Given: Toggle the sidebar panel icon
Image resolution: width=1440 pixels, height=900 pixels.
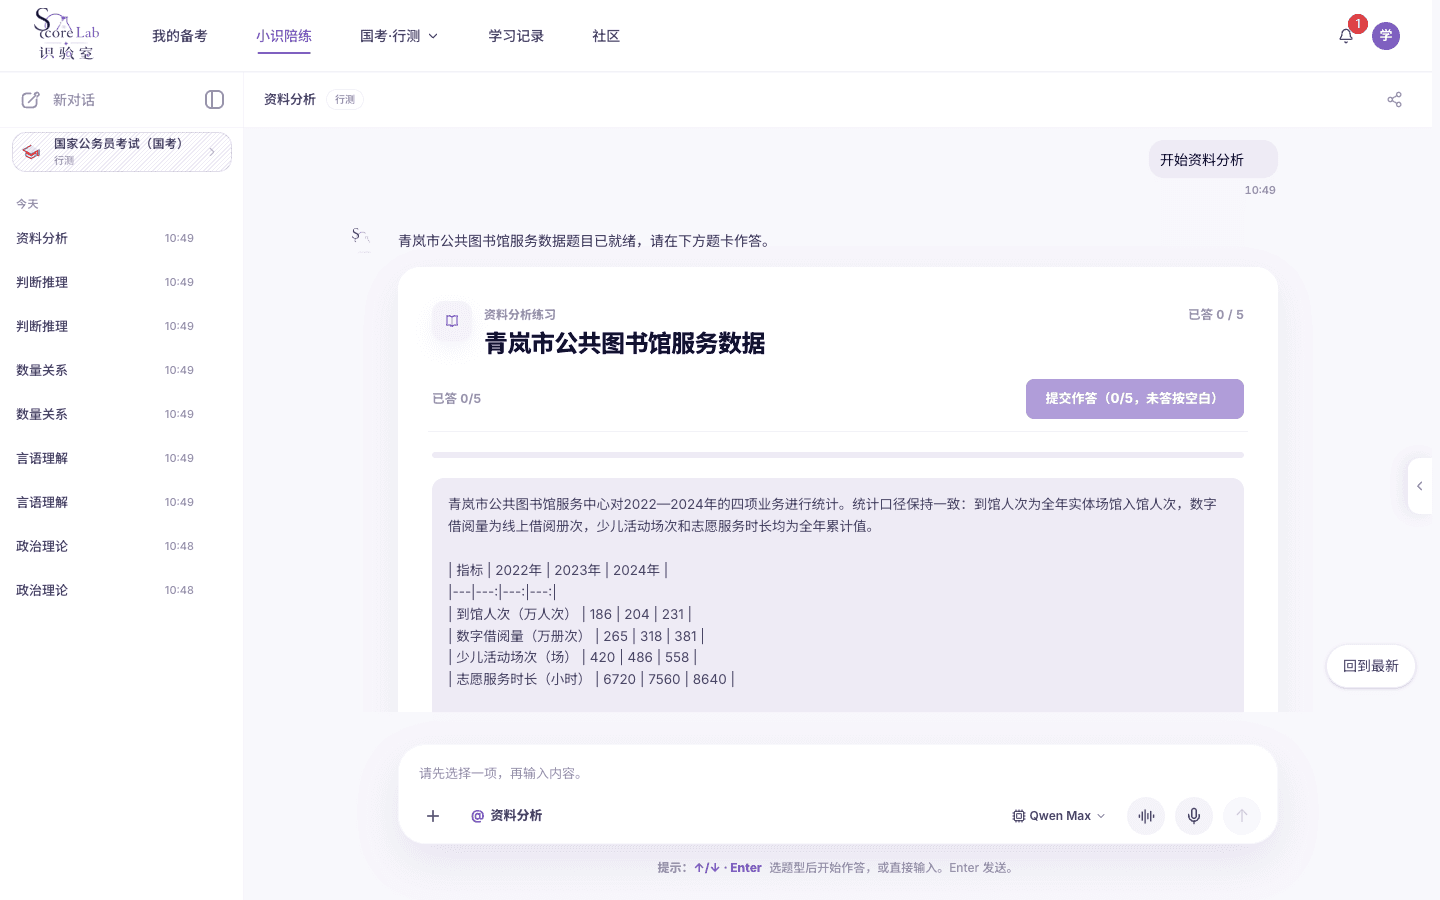Looking at the screenshot, I should tap(214, 99).
